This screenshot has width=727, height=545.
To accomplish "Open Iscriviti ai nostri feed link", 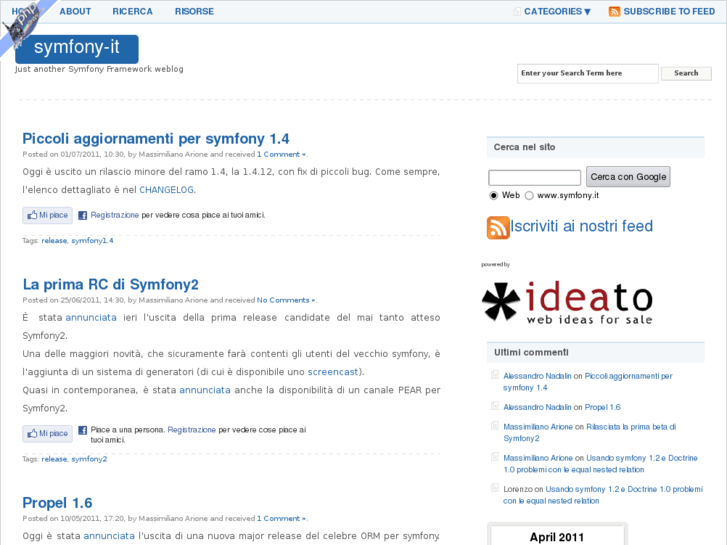I will tap(581, 226).
